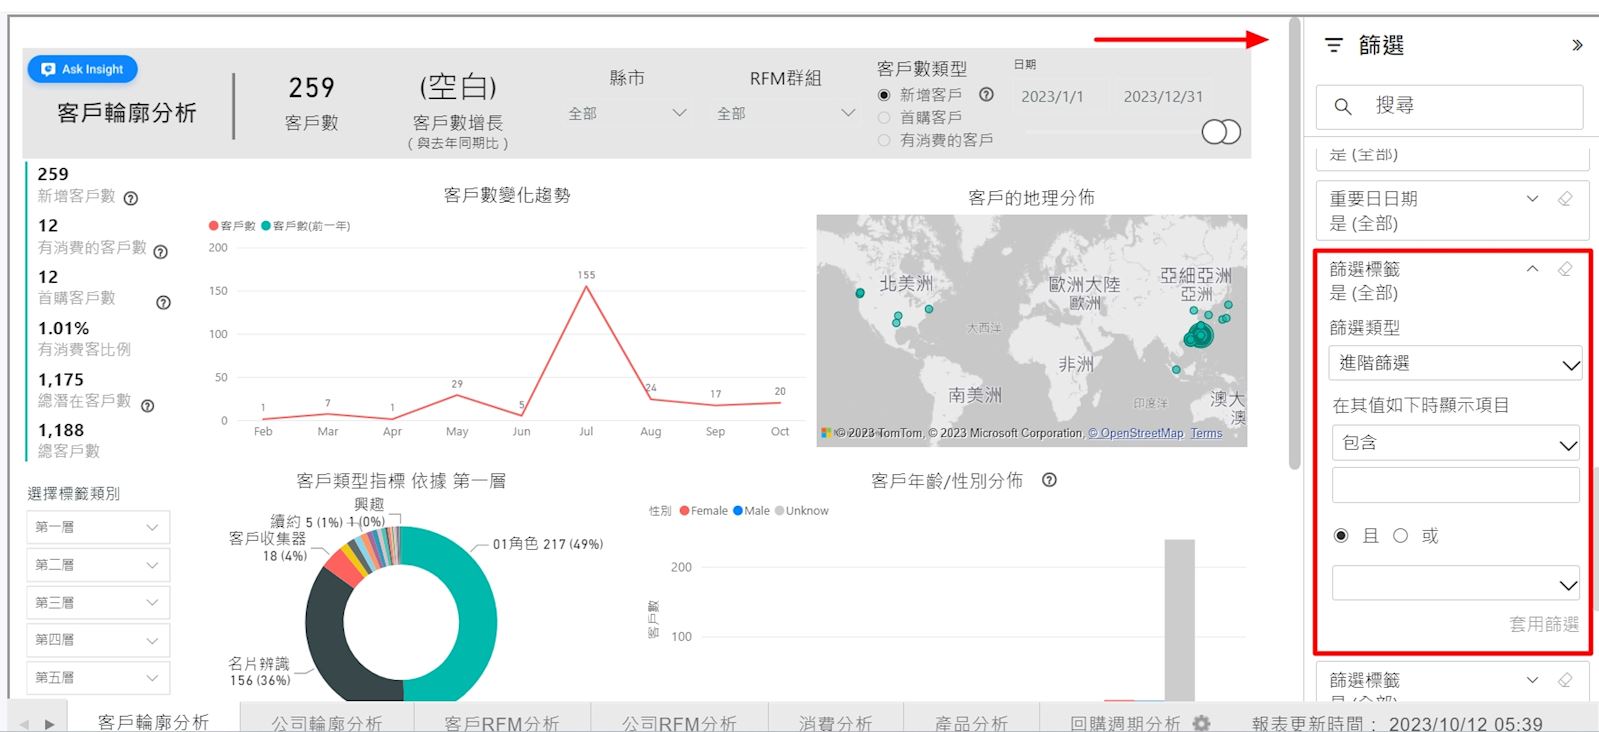Click the help icon beside 總潛在客戶數

click(147, 406)
